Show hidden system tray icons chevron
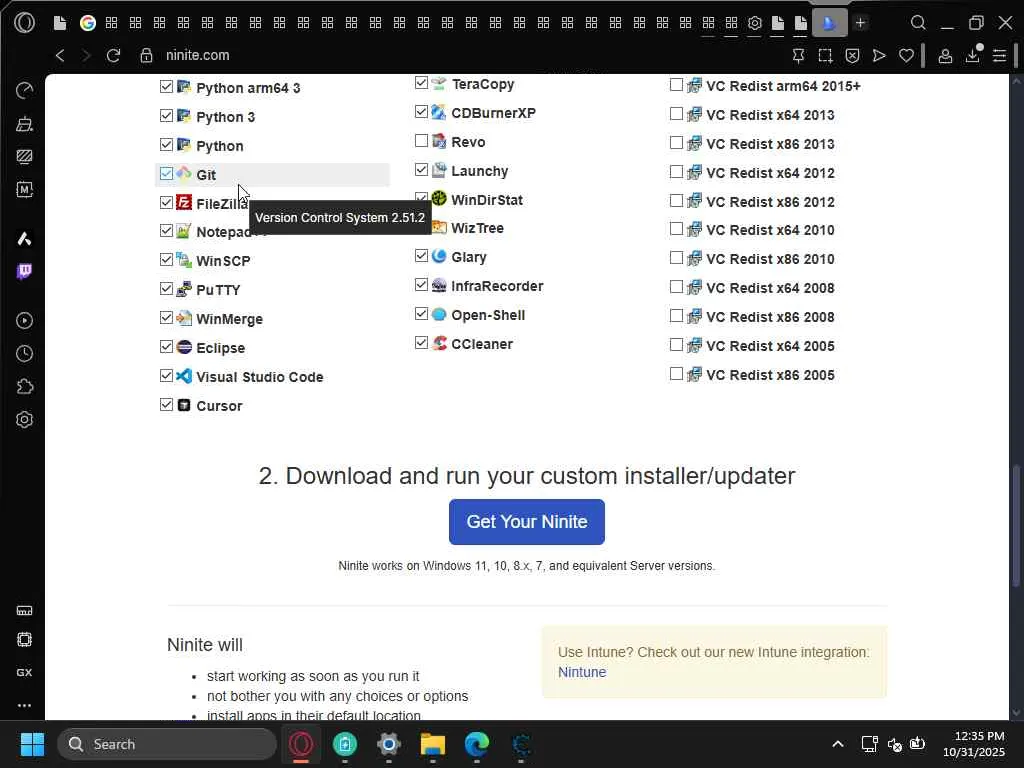 click(838, 744)
